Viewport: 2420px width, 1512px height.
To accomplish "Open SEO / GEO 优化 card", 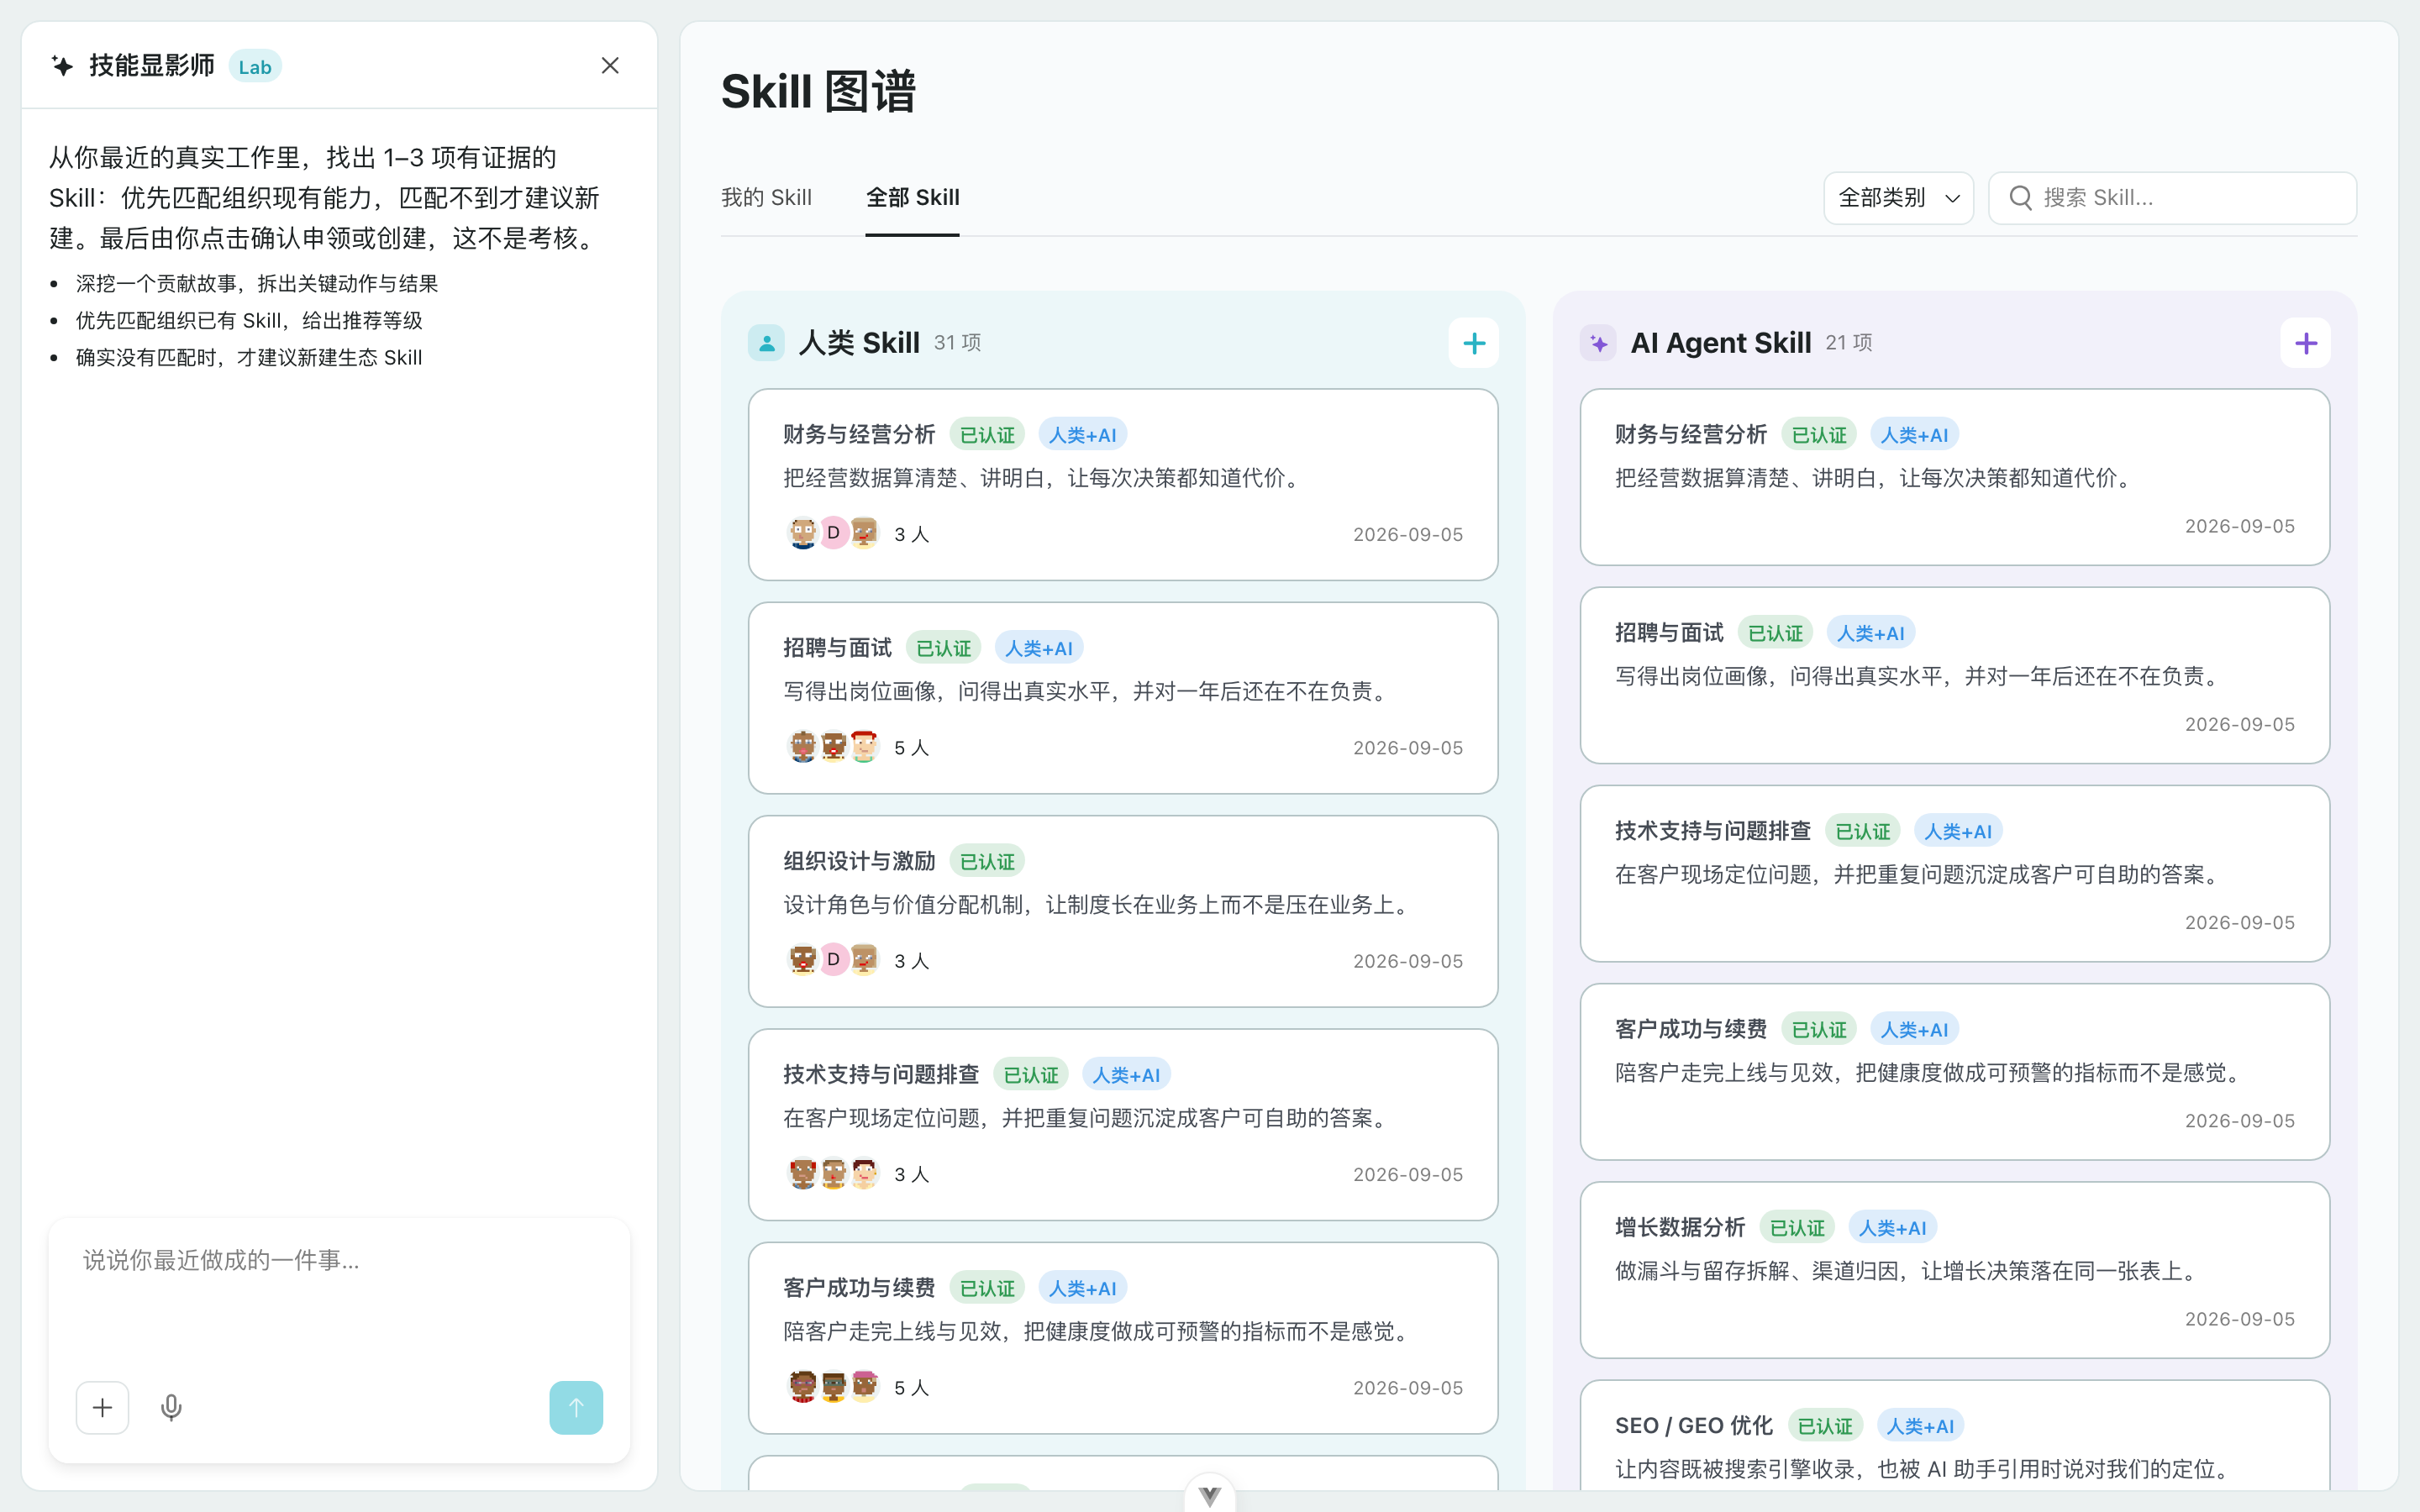I will tap(1955, 1436).
